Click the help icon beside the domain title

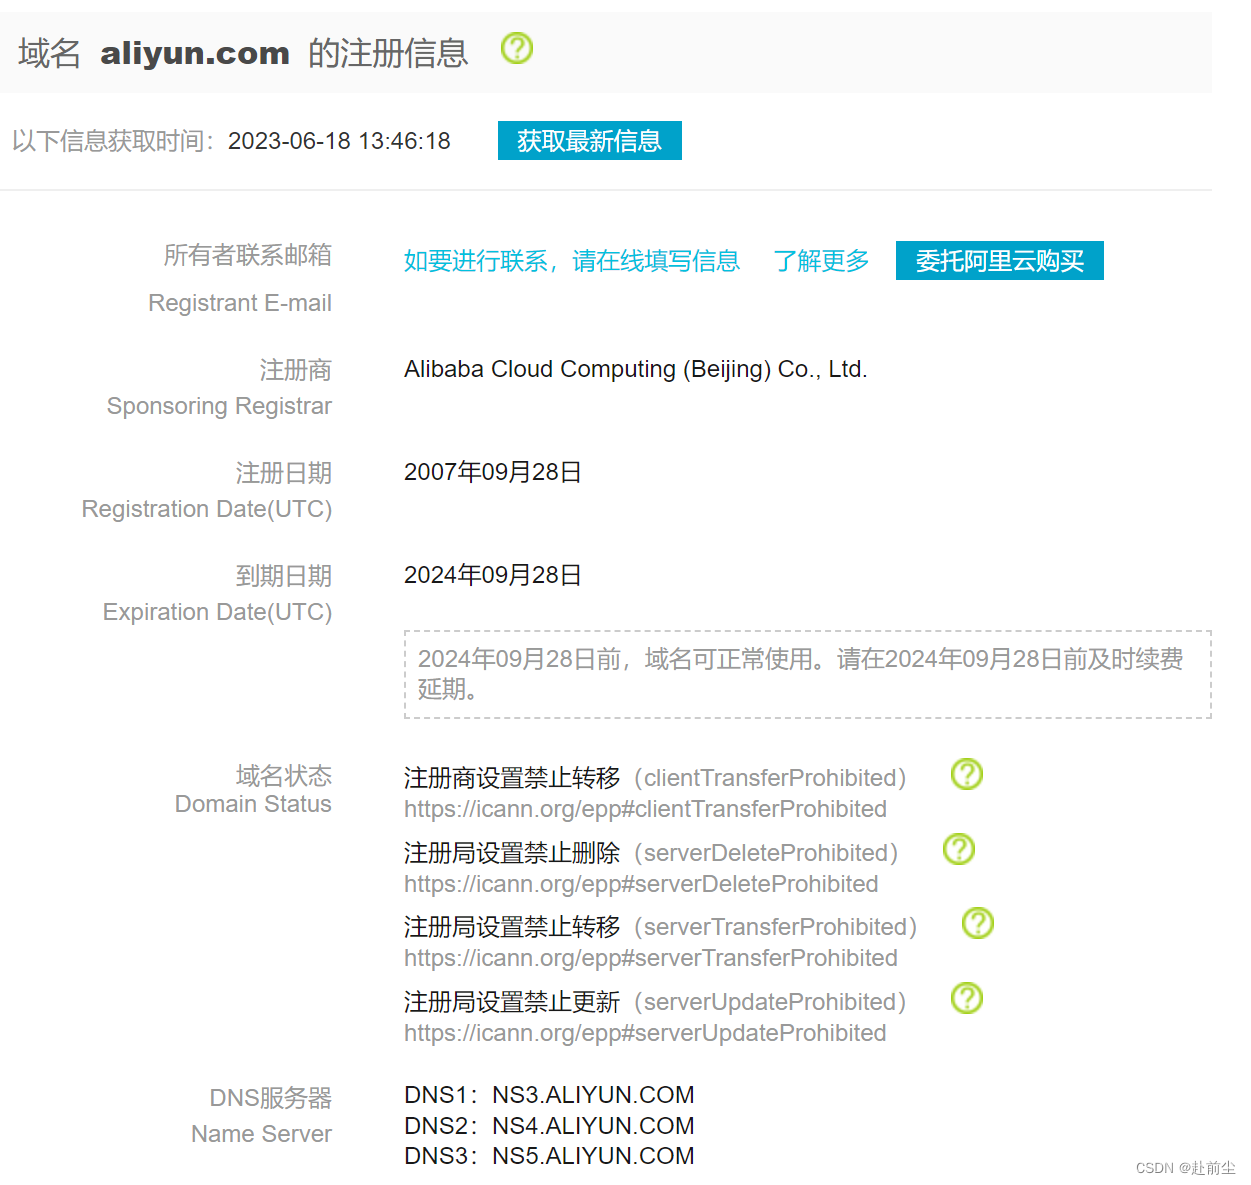[x=517, y=48]
